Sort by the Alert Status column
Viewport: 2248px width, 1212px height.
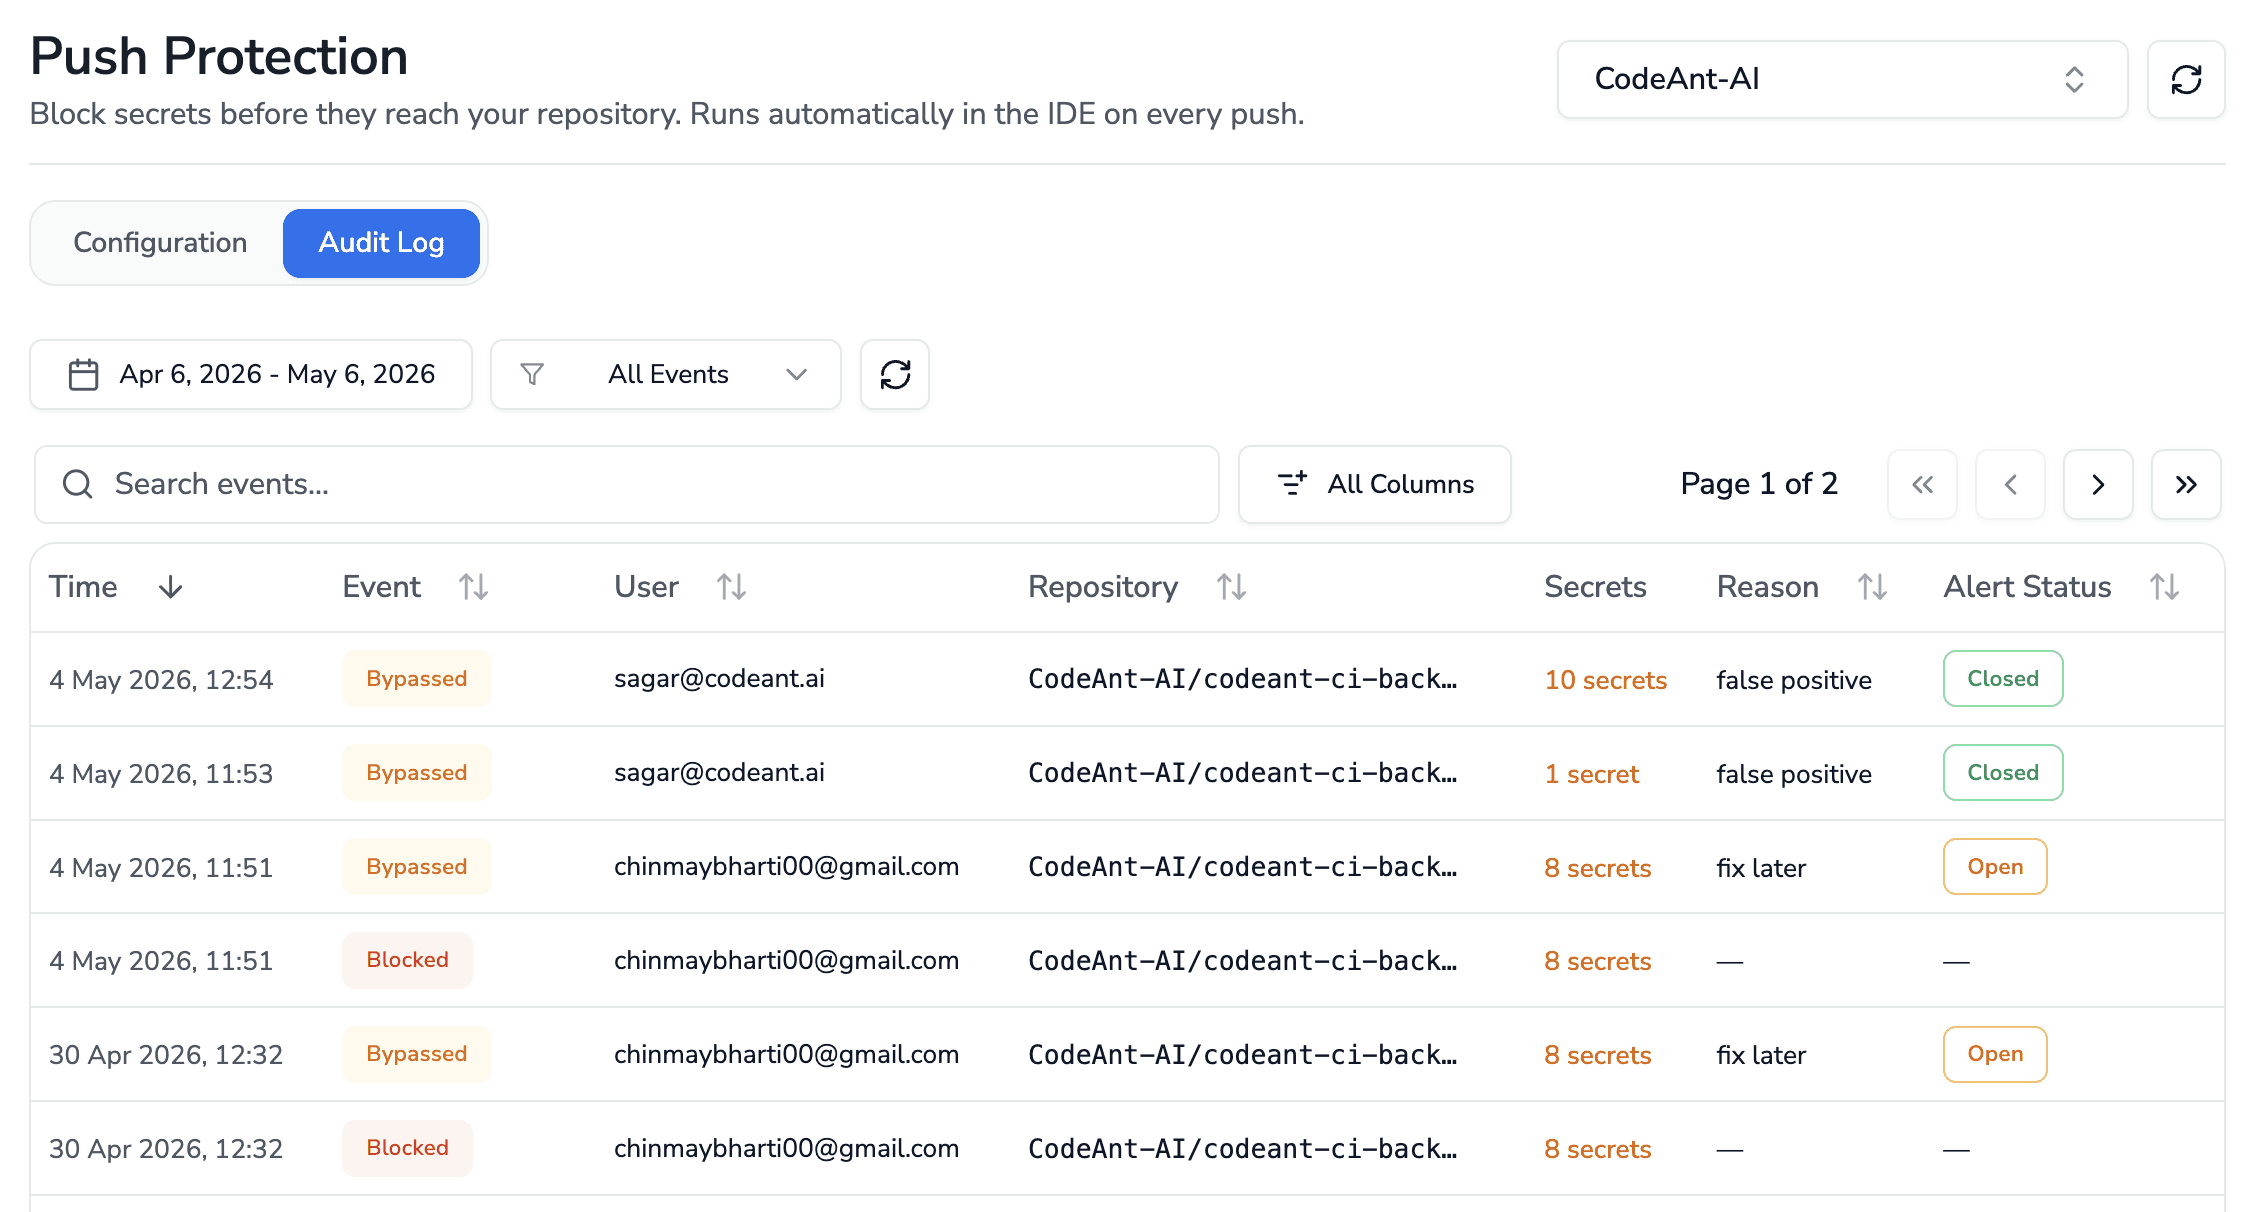2165,587
